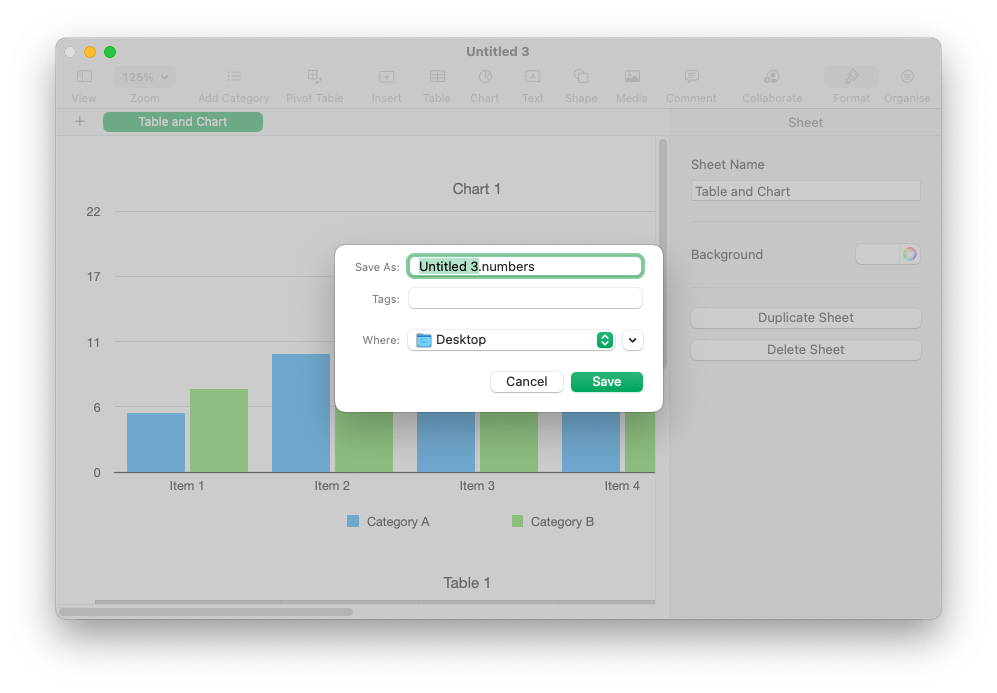The width and height of the screenshot is (997, 693).
Task: Click the Add Category toolbar icon
Action: pyautogui.click(x=233, y=77)
